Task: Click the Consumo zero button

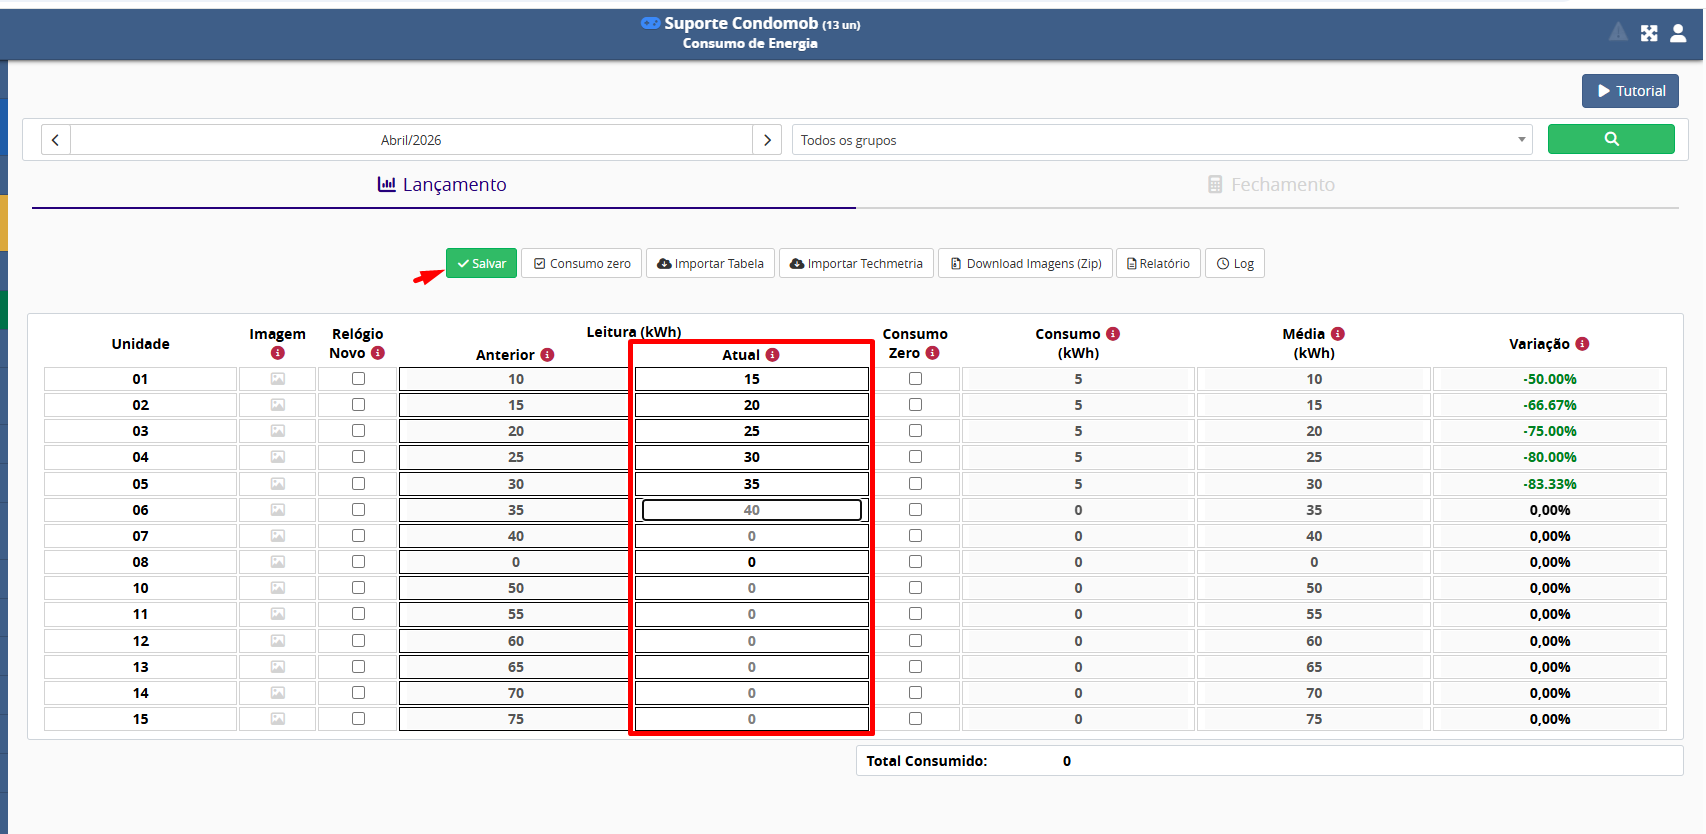Action: 582,263
